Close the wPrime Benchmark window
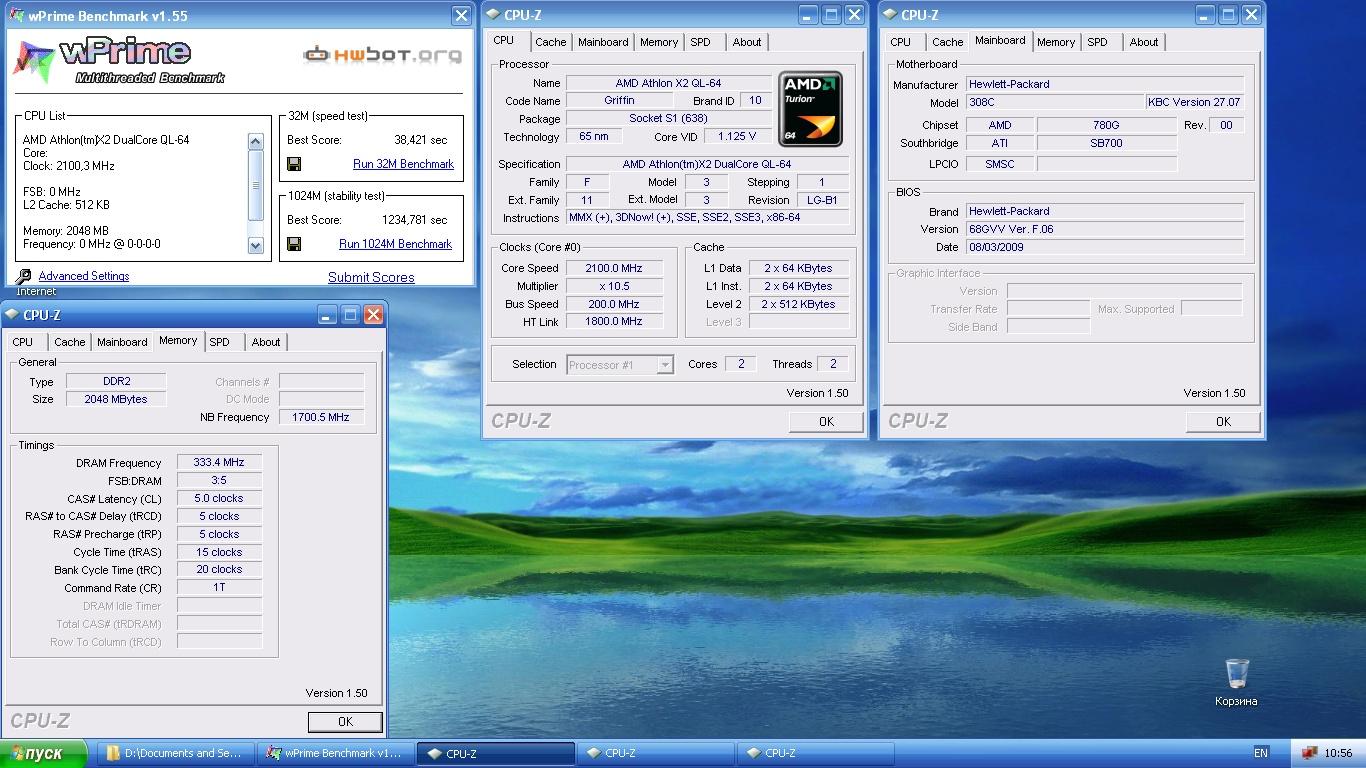Image resolution: width=1366 pixels, height=768 pixels. (461, 15)
